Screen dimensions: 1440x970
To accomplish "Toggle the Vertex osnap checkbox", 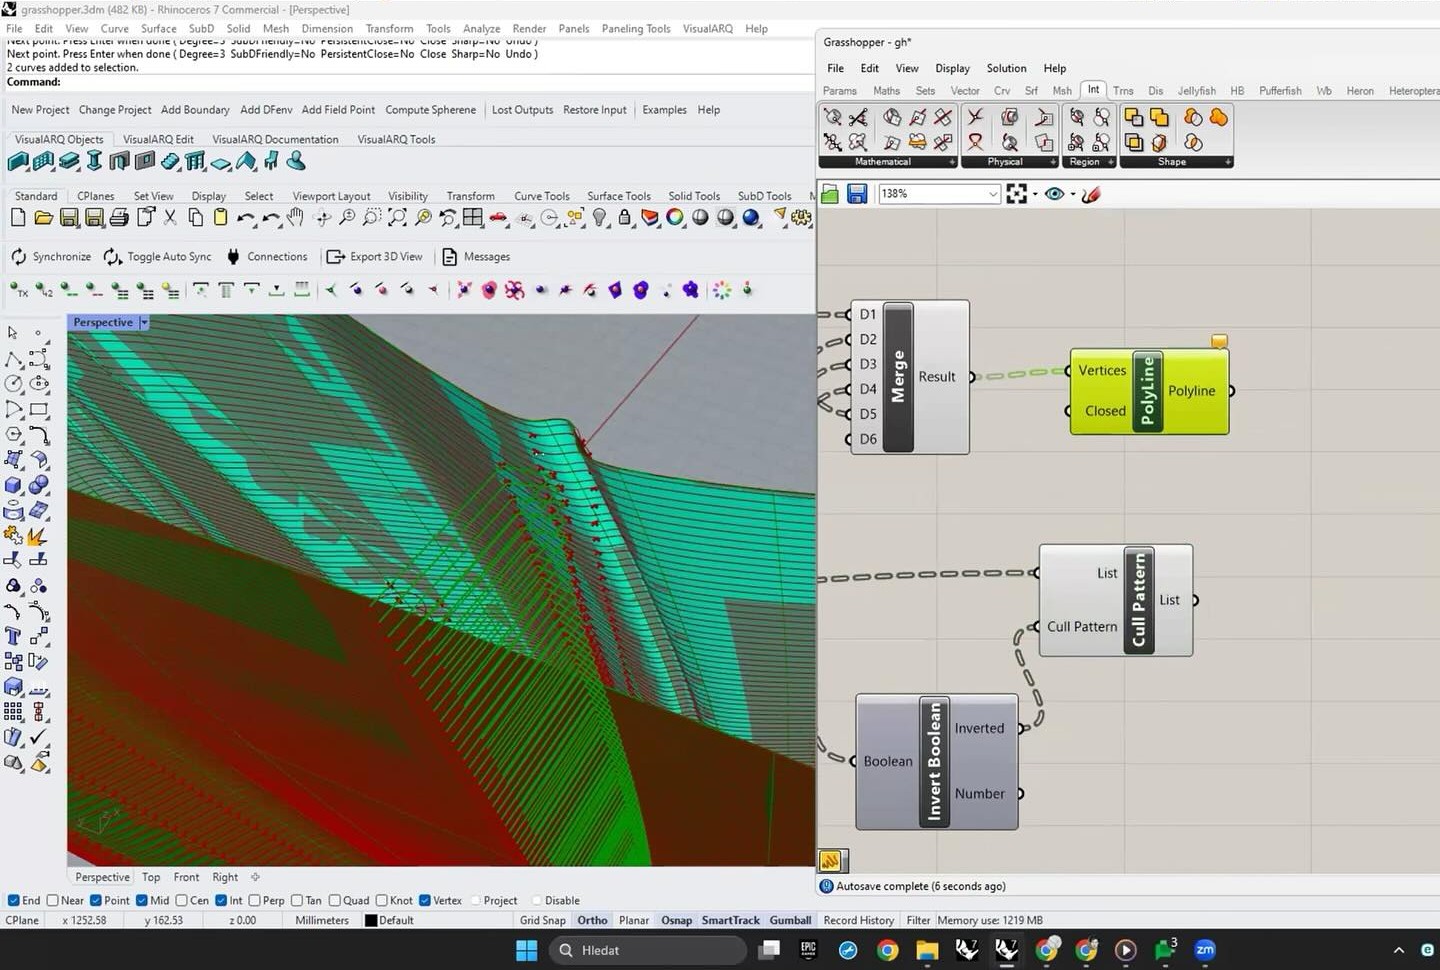I will (425, 900).
